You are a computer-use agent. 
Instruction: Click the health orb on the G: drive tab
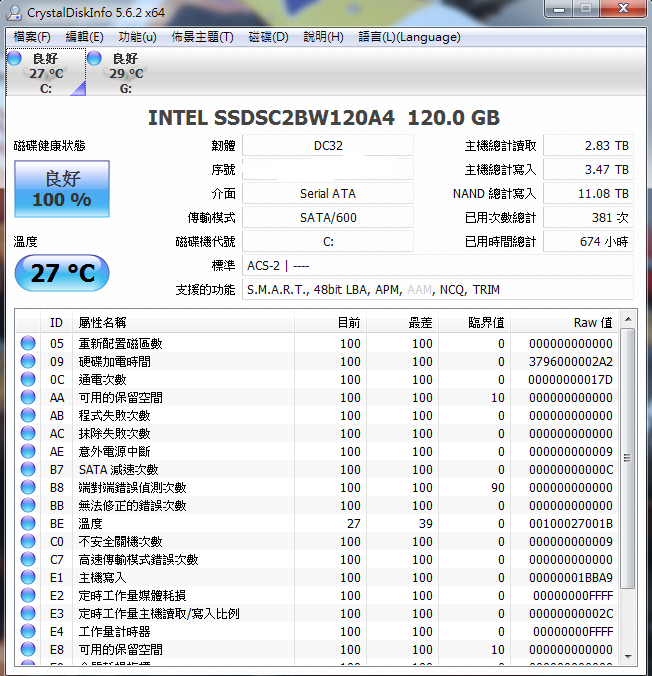click(x=94, y=58)
